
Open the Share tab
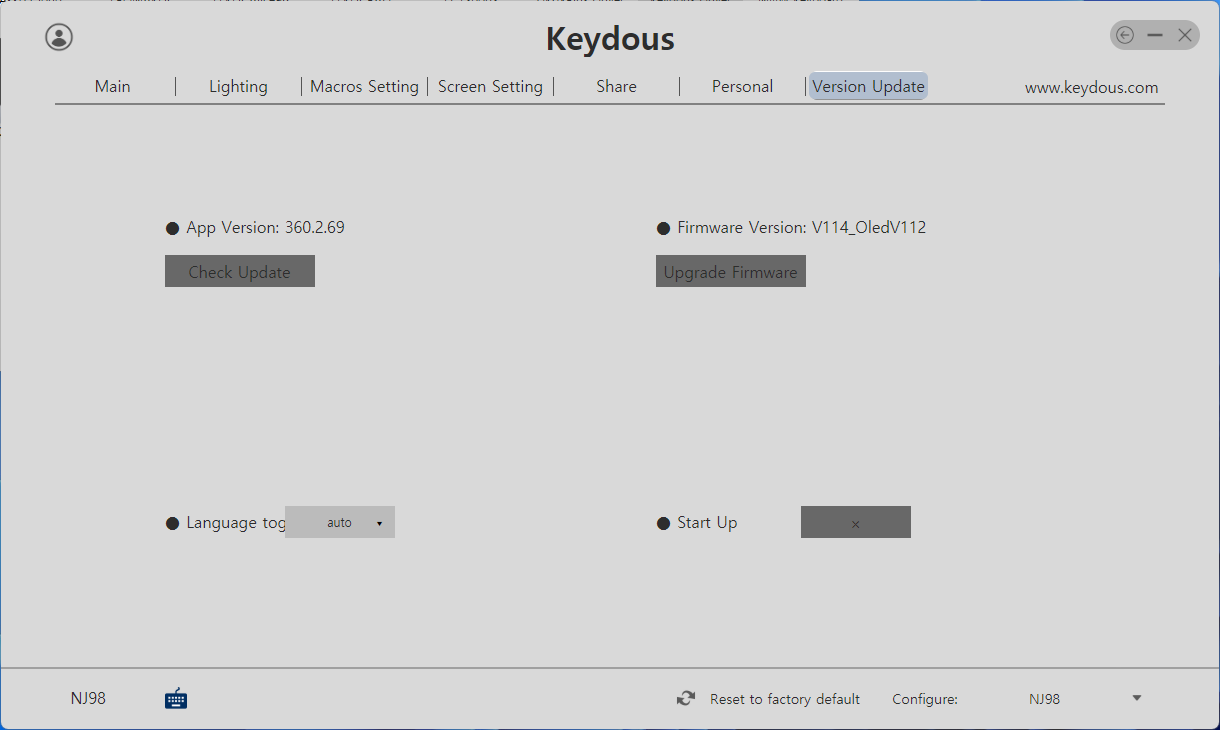tap(616, 86)
